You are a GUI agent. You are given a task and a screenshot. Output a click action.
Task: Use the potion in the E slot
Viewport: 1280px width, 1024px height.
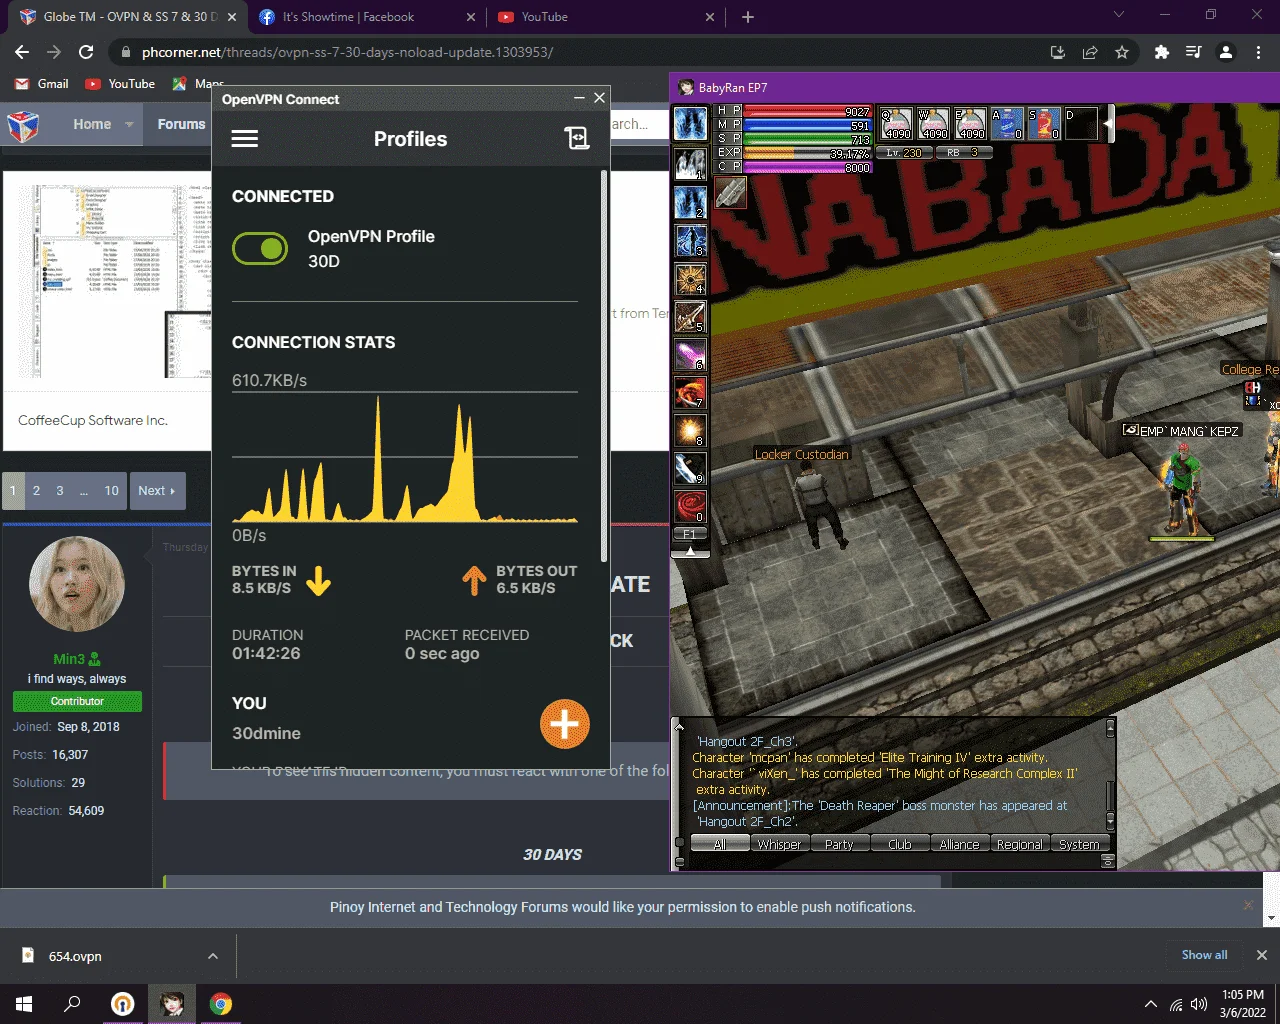(x=970, y=124)
